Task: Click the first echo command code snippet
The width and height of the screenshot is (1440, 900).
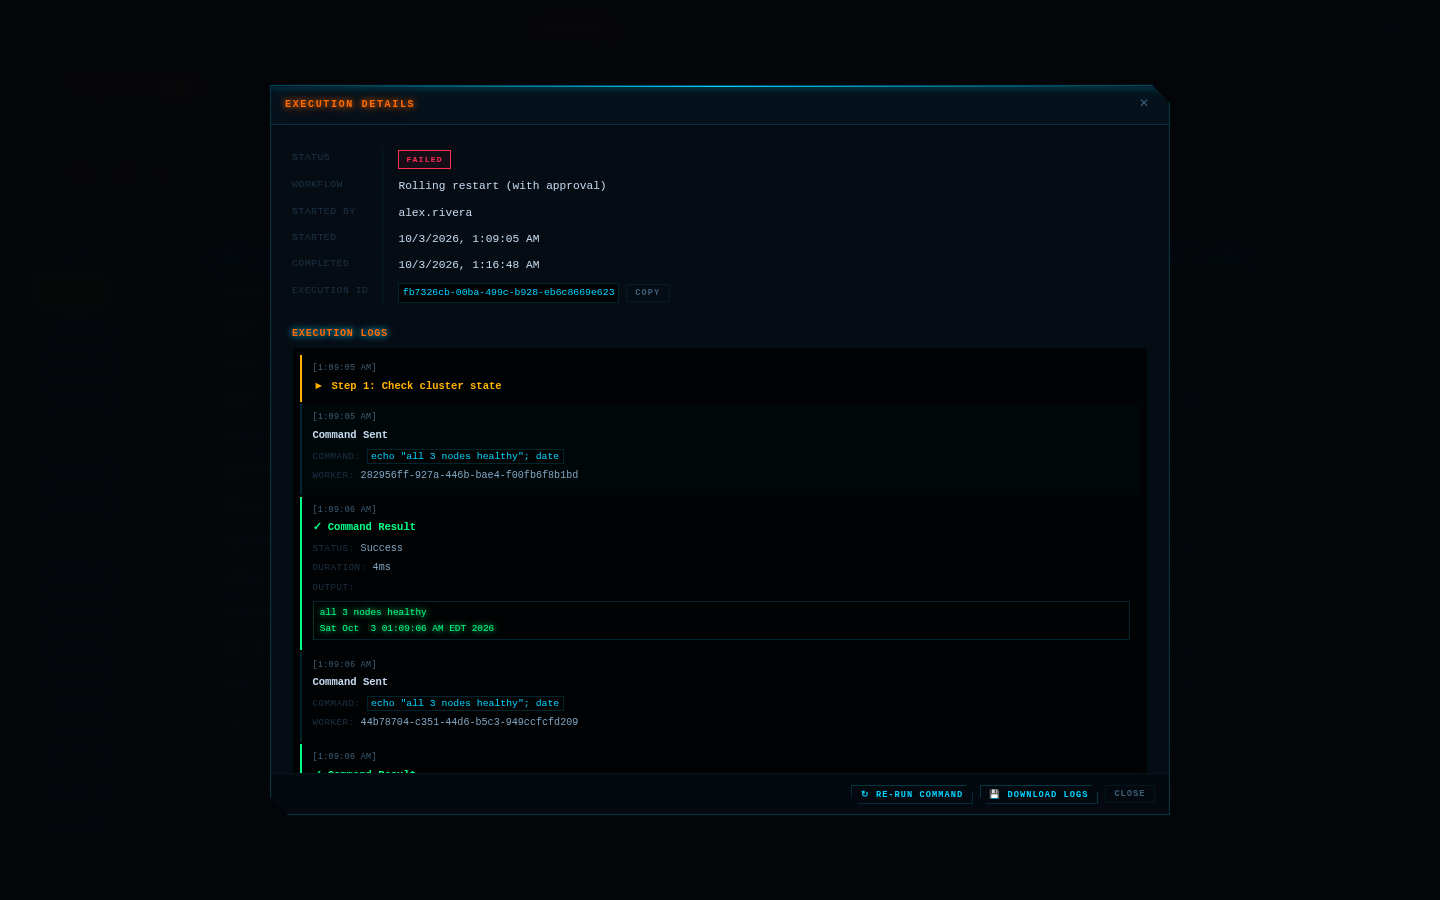Action: click(465, 456)
